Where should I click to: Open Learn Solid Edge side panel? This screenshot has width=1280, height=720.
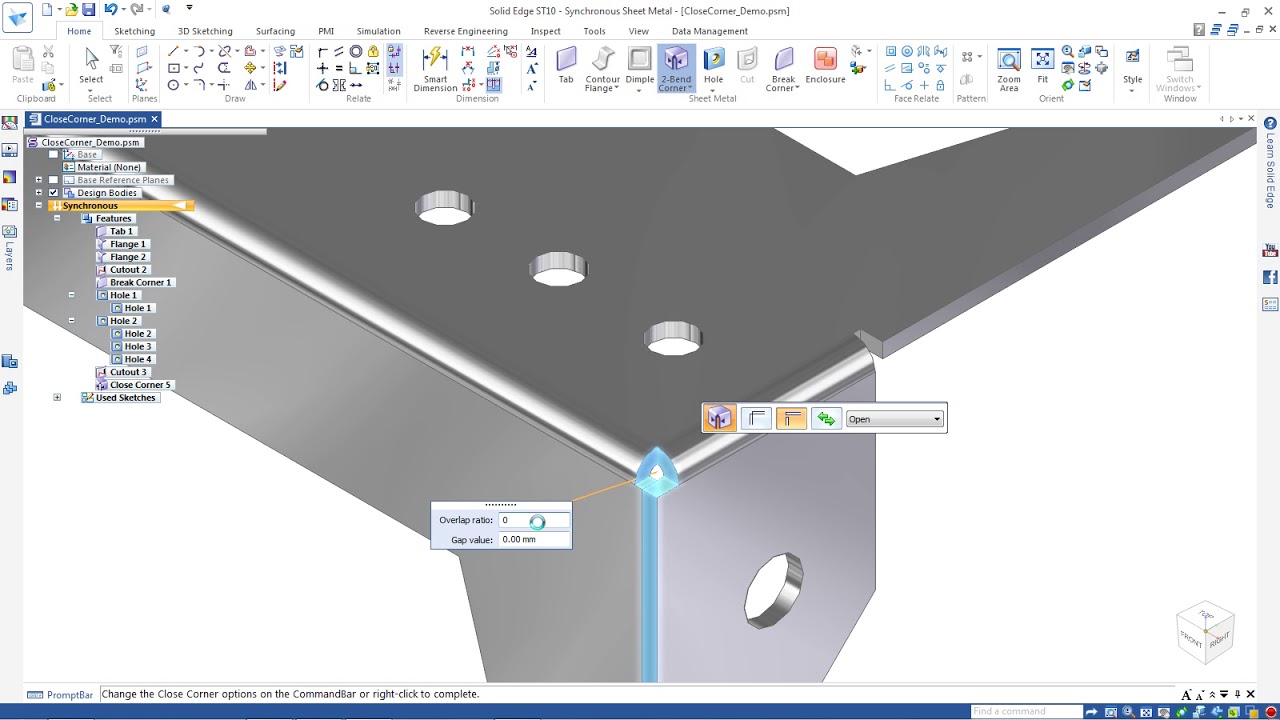1271,171
